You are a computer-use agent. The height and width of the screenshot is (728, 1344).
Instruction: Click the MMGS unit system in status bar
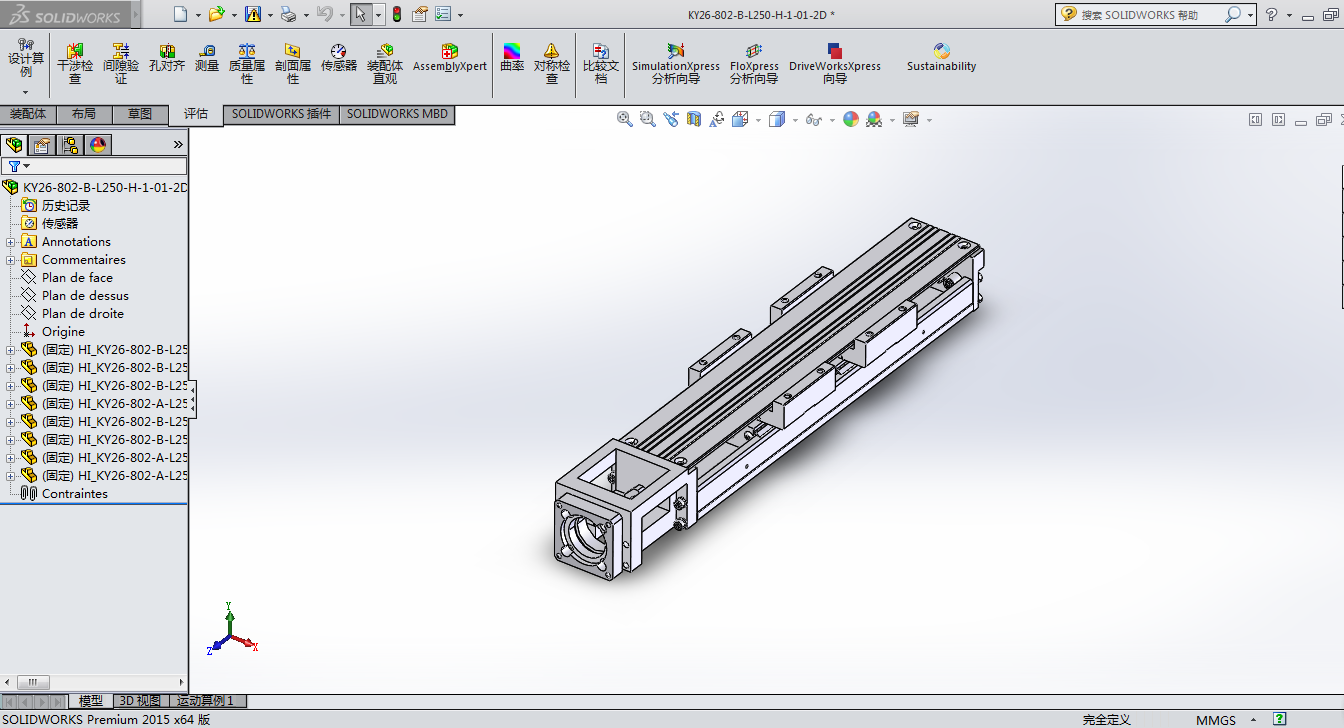click(1216, 720)
